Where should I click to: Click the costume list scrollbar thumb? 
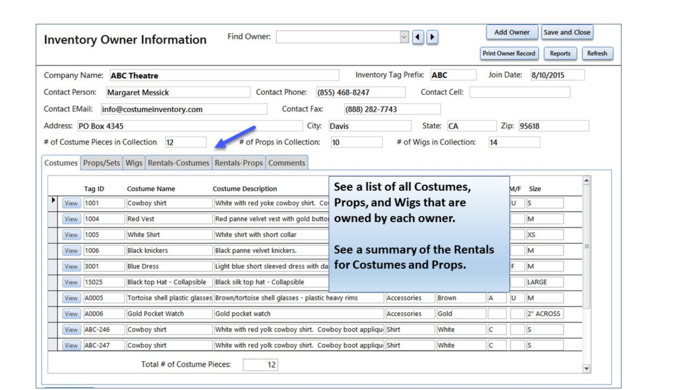tap(586, 246)
